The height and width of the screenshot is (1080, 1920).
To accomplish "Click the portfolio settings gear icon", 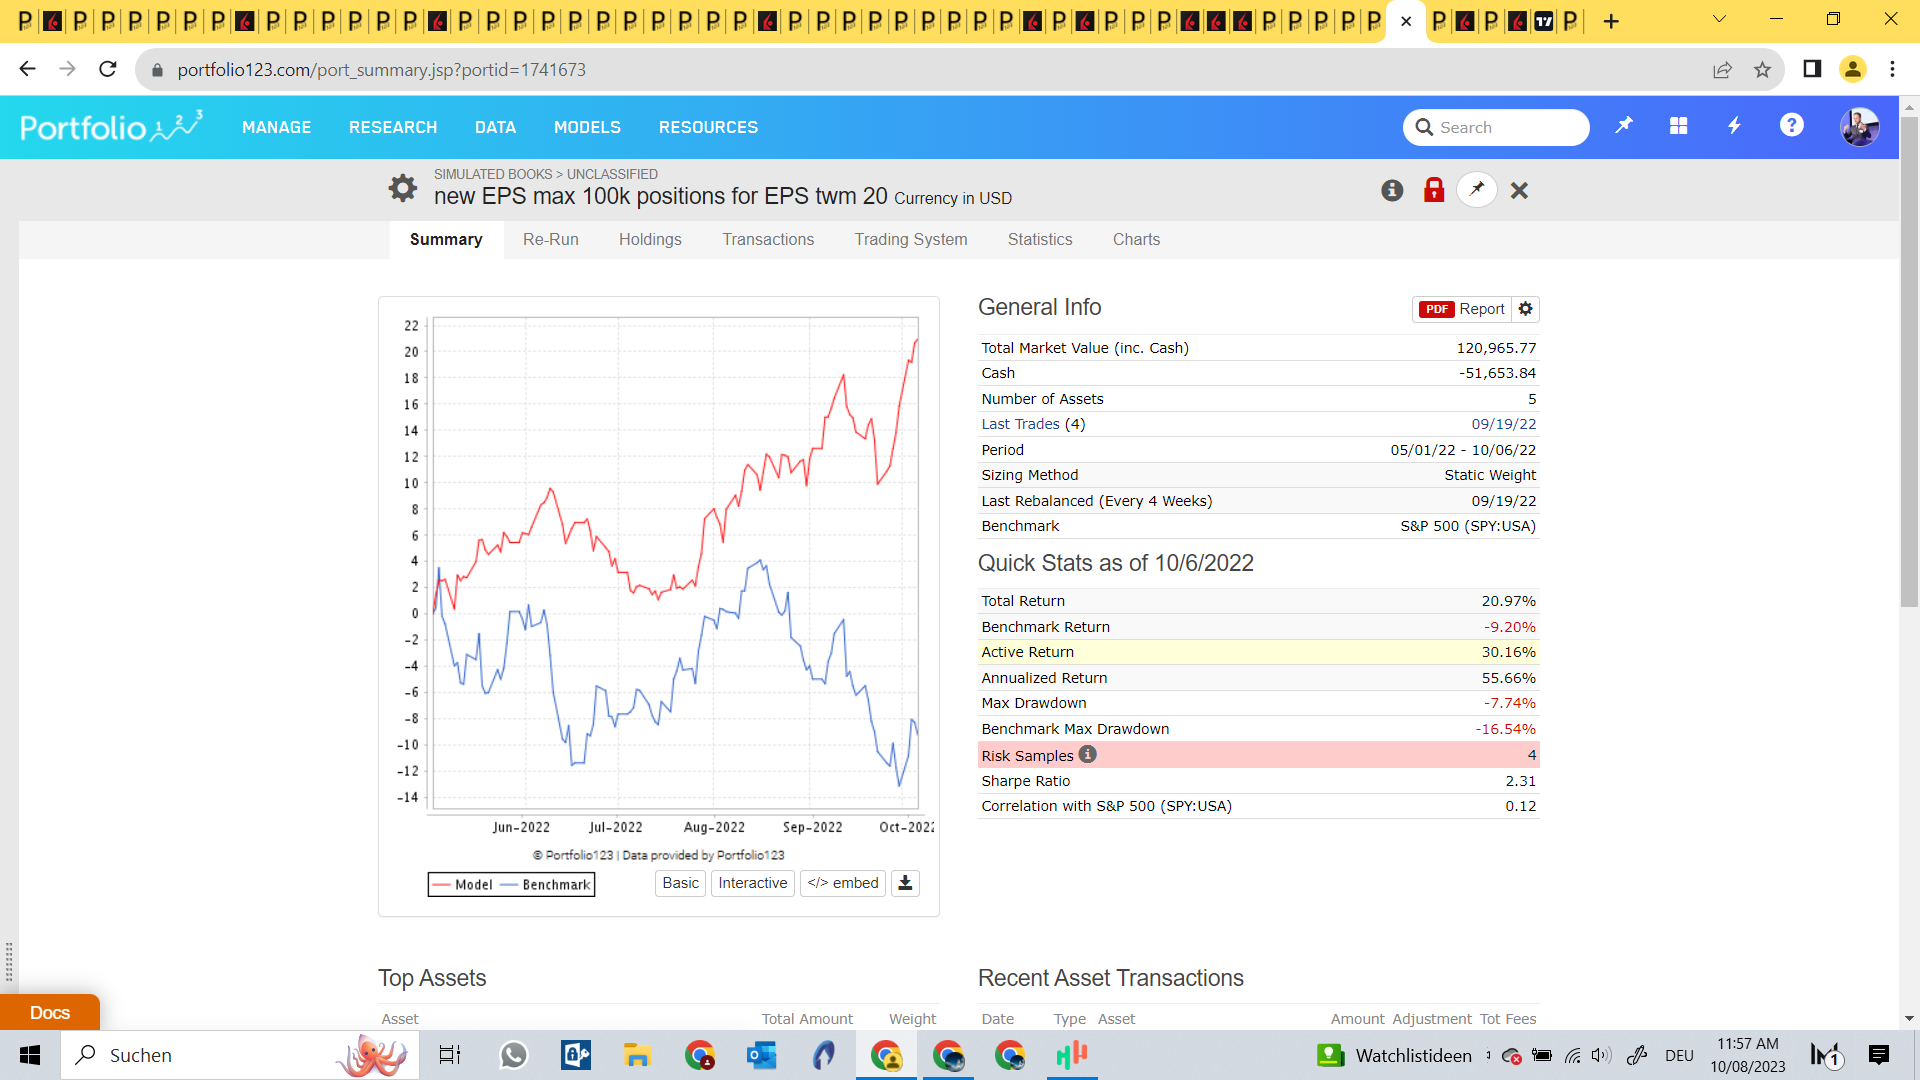I will click(402, 188).
